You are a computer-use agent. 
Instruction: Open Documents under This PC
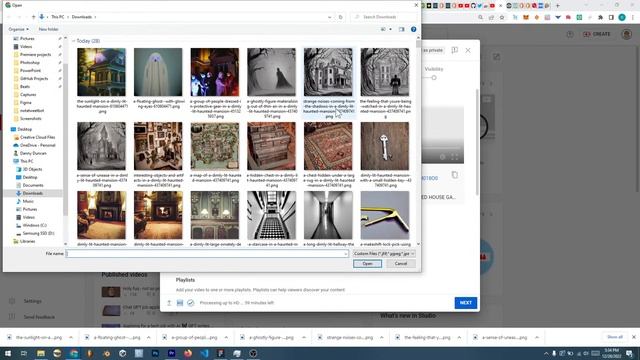point(33,185)
